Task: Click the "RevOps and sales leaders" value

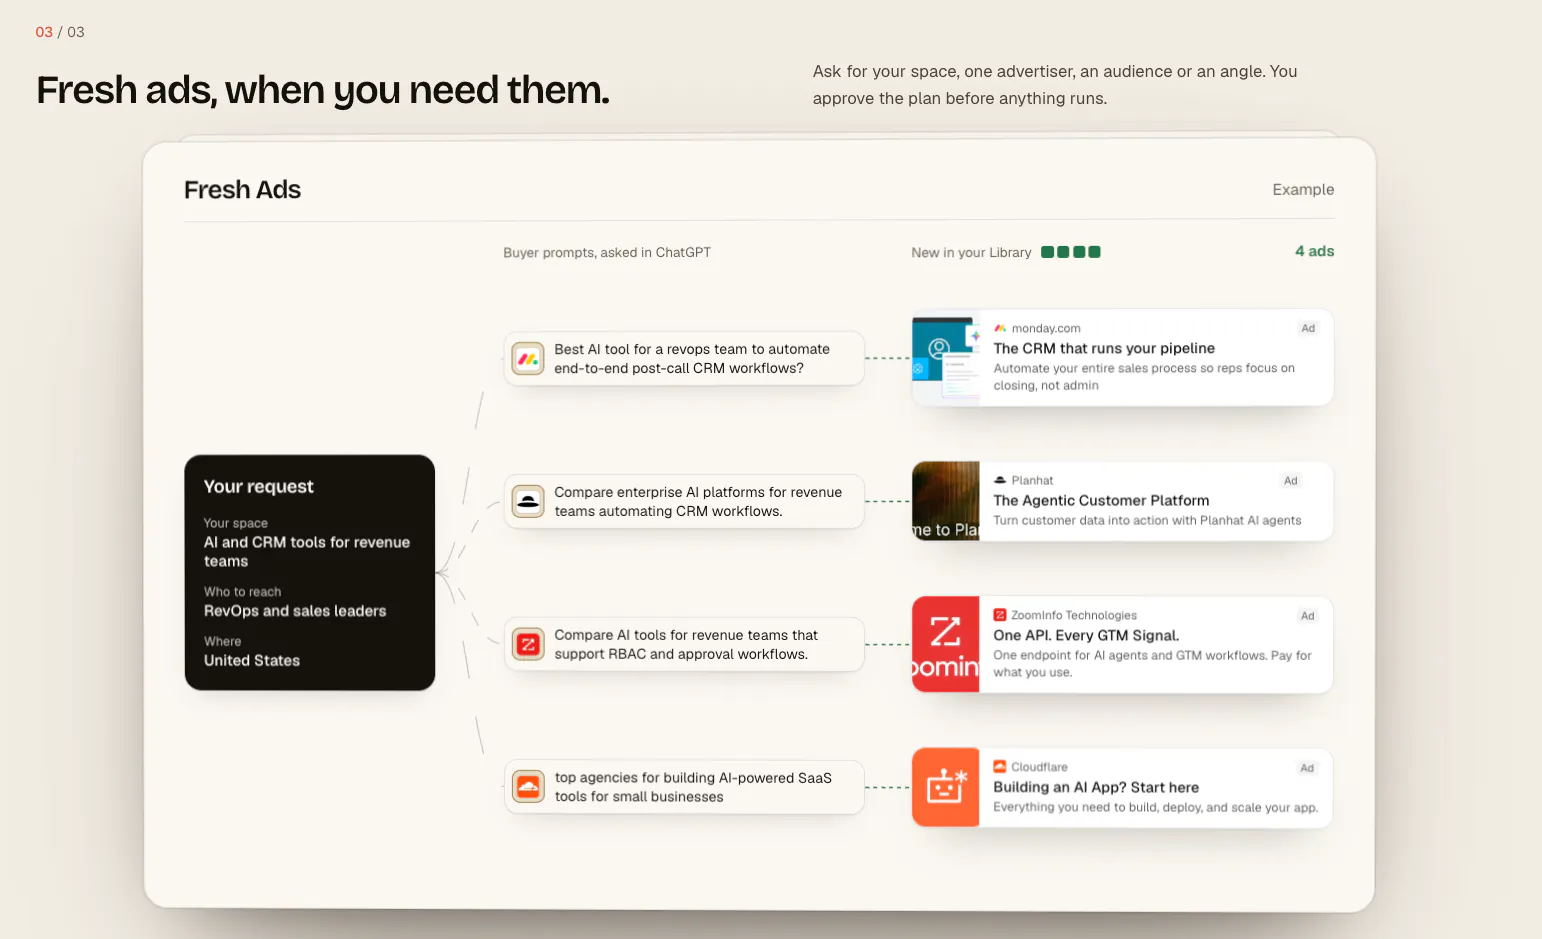Action: pyautogui.click(x=295, y=611)
